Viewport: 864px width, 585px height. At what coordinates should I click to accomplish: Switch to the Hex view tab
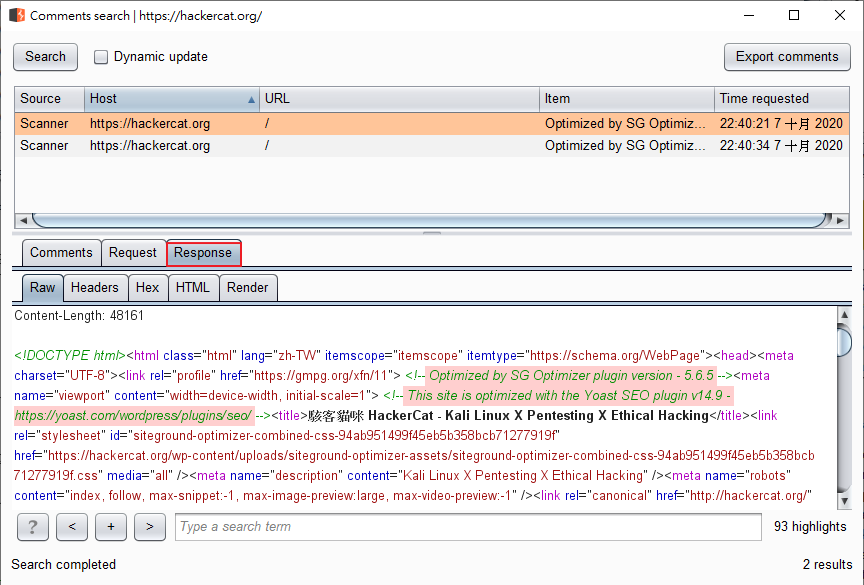[x=148, y=288]
